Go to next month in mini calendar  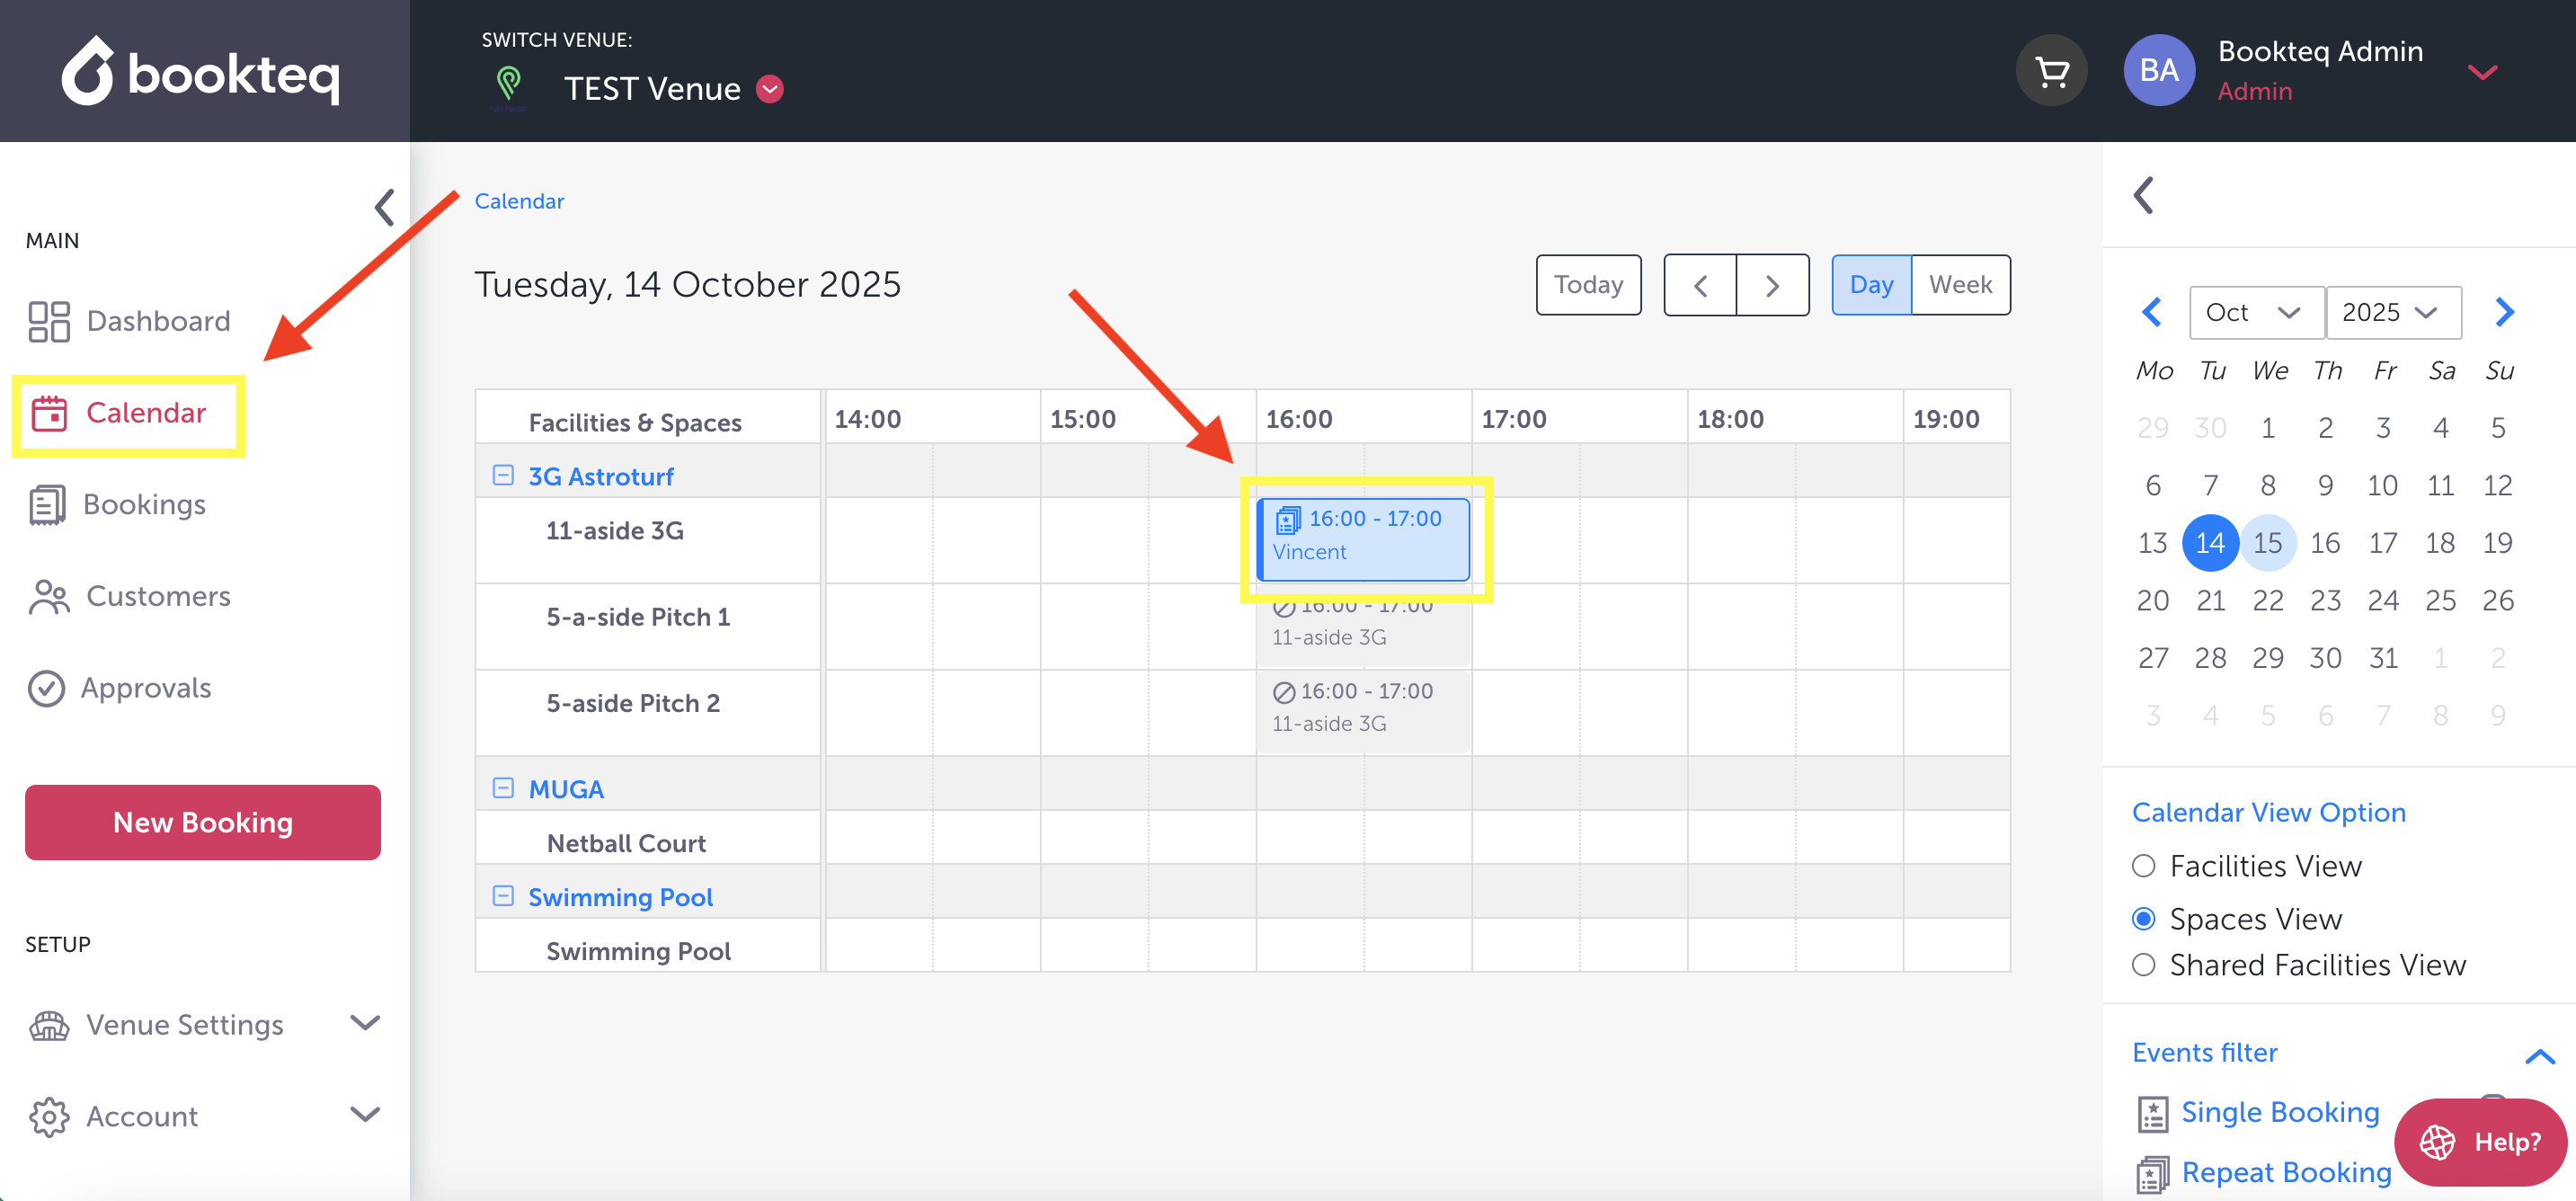coord(2503,312)
